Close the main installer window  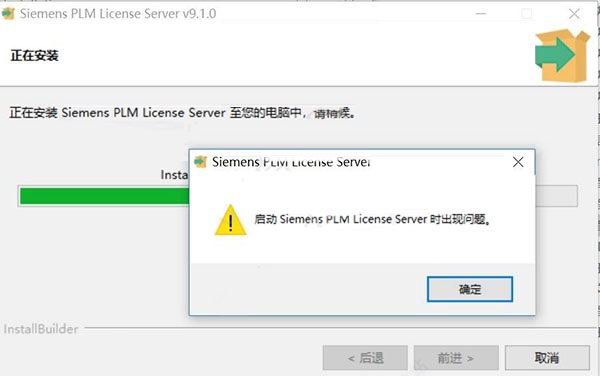tap(574, 14)
